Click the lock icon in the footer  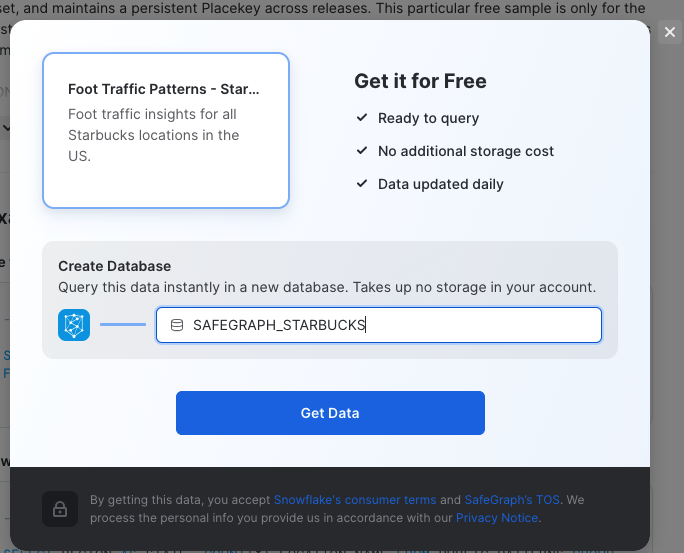(x=60, y=508)
